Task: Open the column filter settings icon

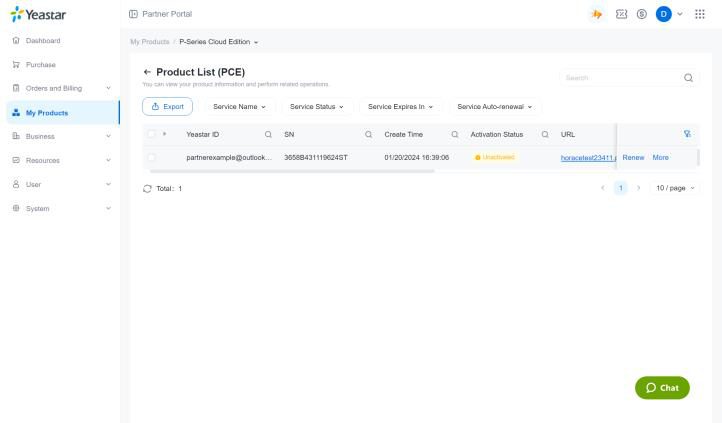Action: tap(687, 134)
